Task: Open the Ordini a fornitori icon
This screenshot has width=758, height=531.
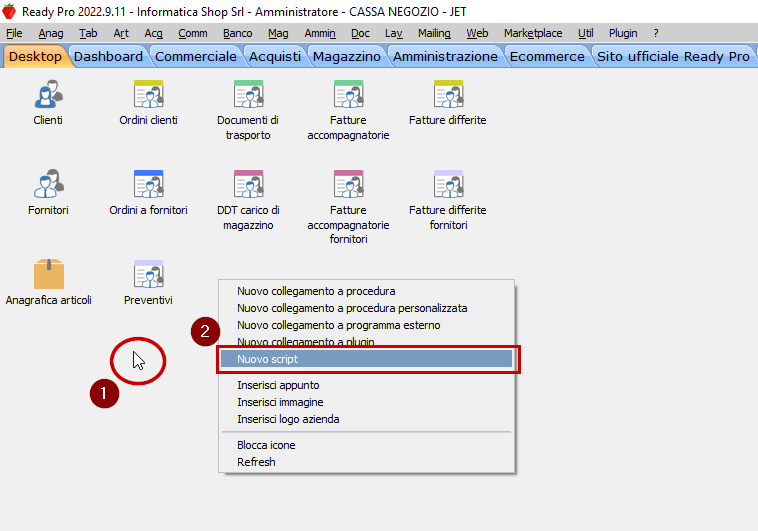Action: pos(148,184)
